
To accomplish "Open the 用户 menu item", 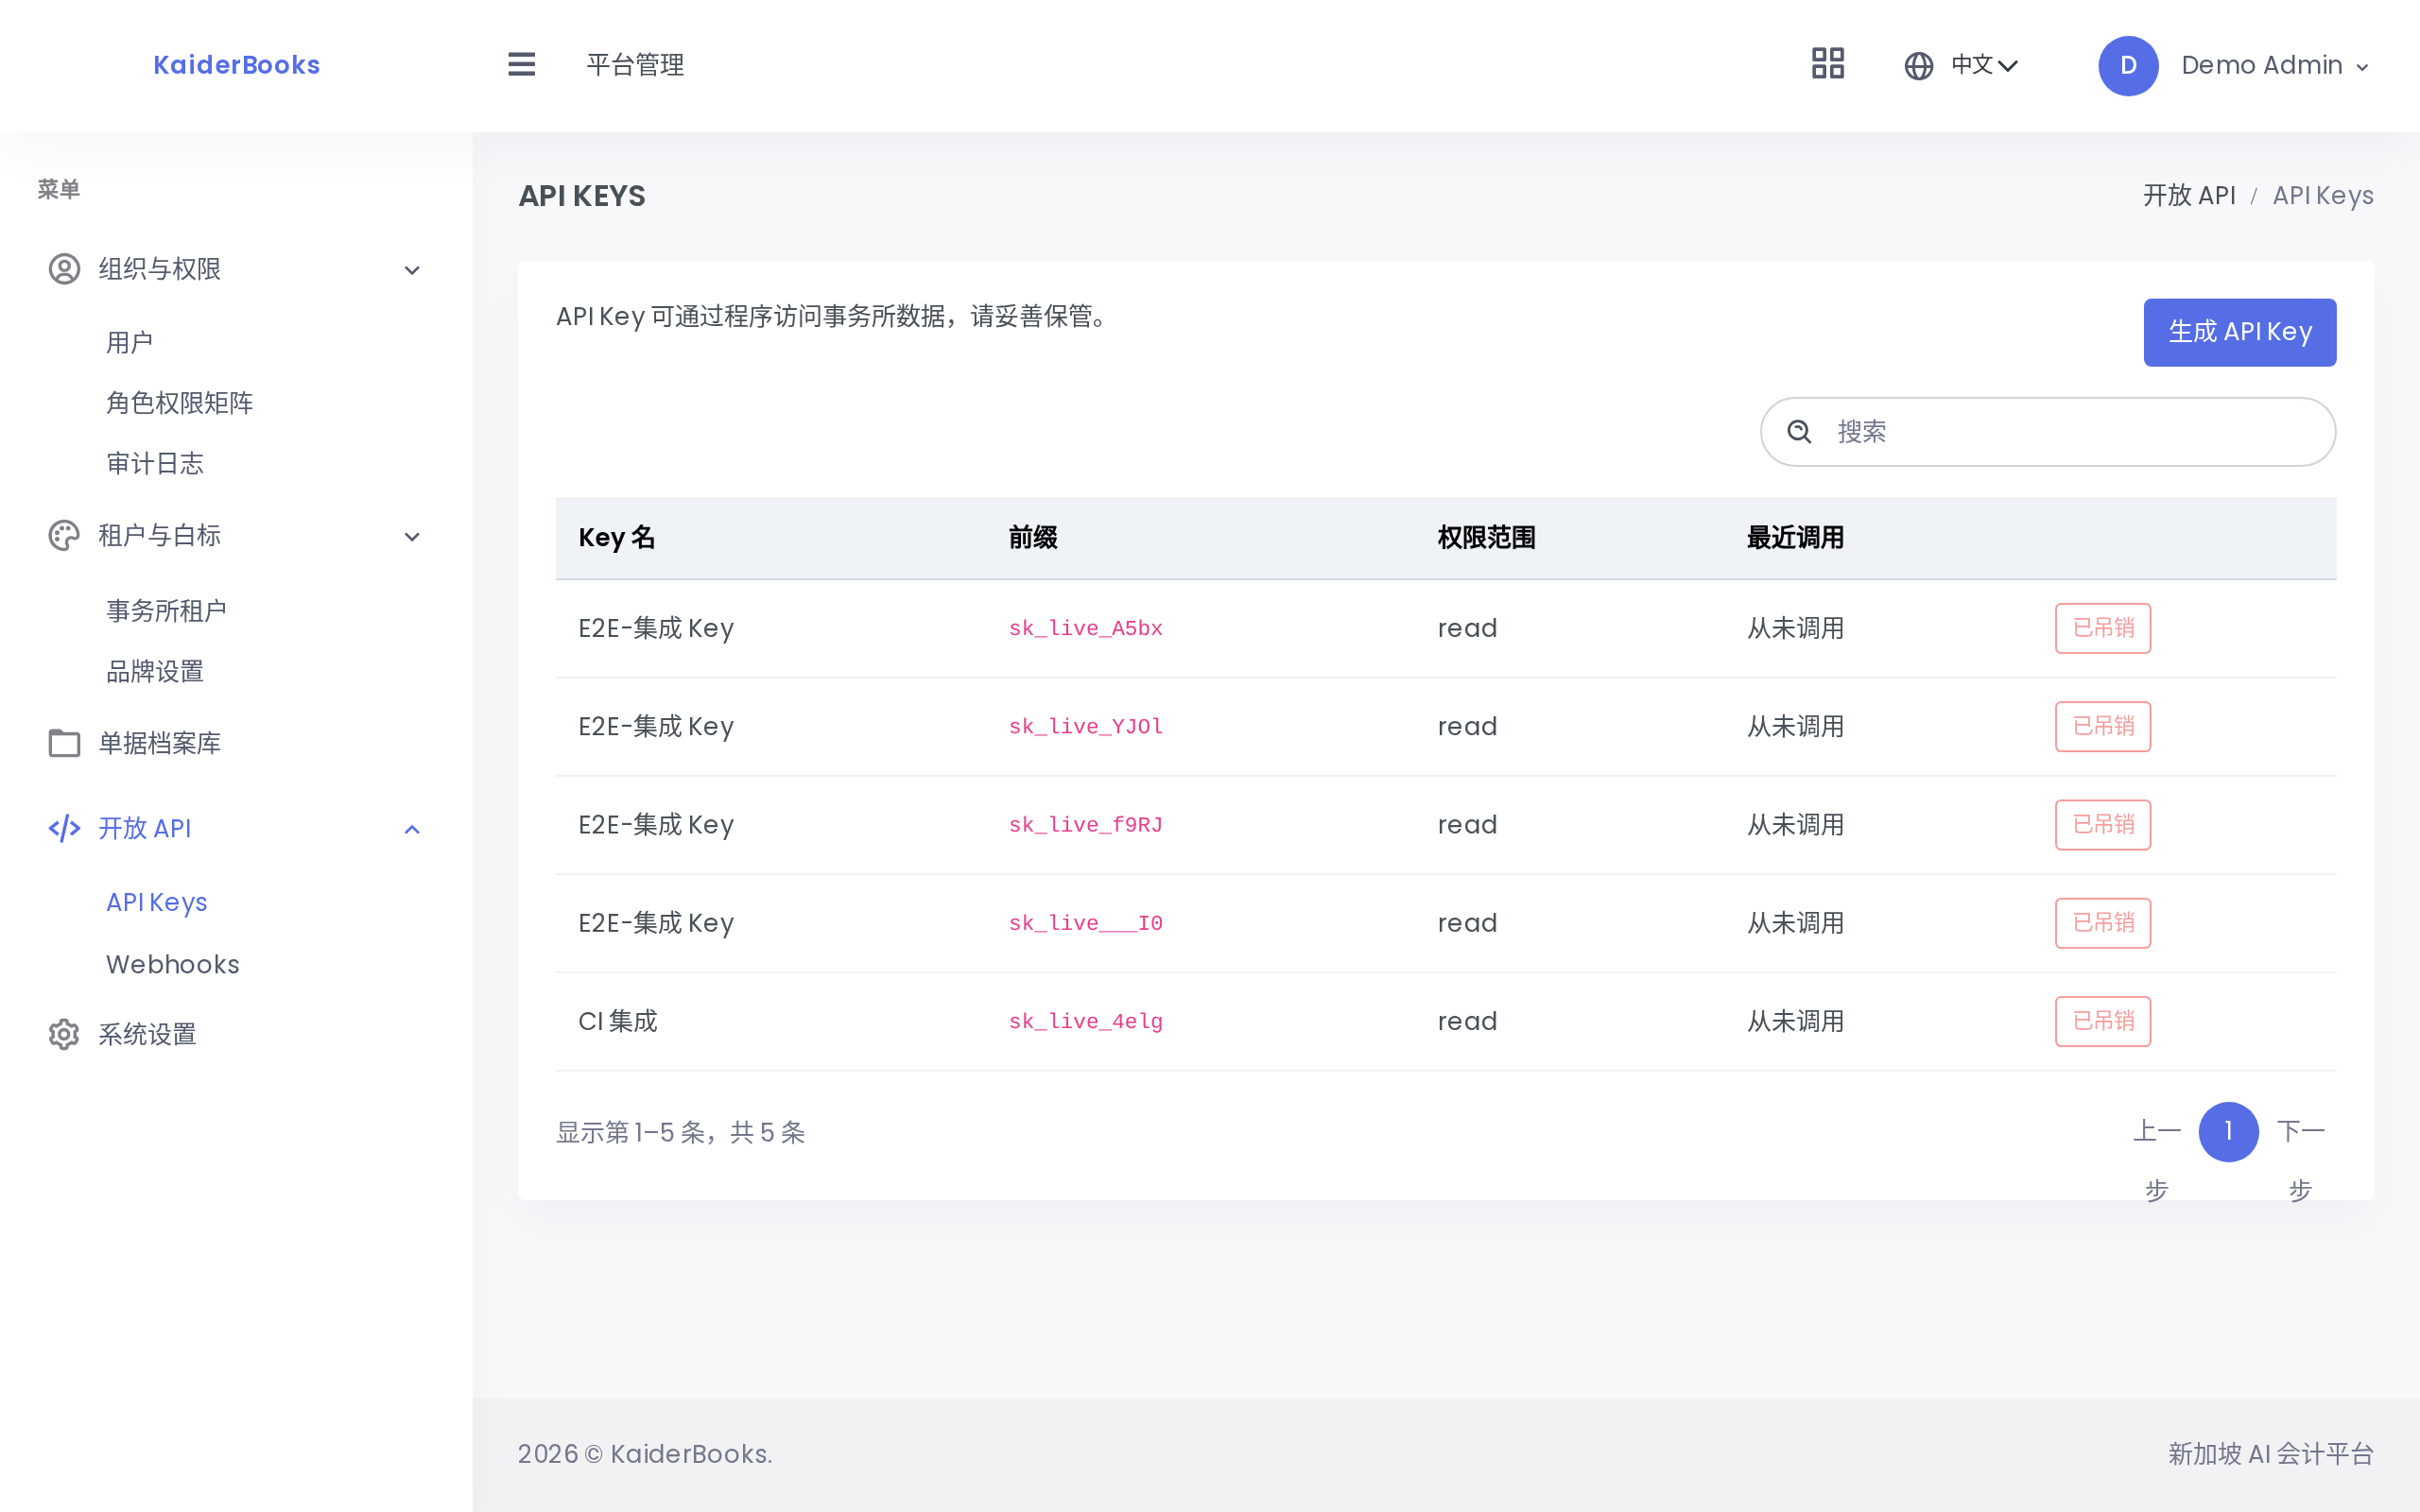I will coord(130,343).
